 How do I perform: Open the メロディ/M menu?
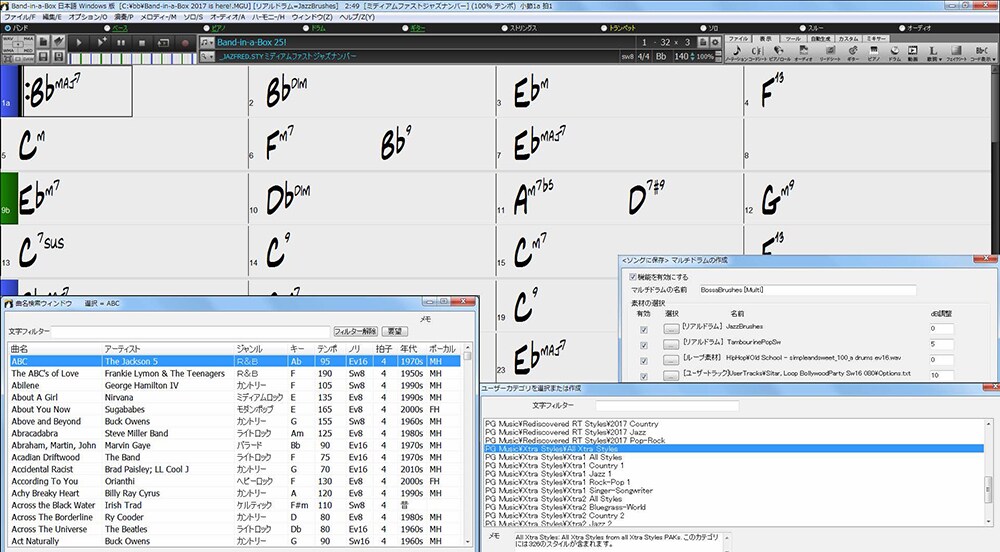[160, 17]
